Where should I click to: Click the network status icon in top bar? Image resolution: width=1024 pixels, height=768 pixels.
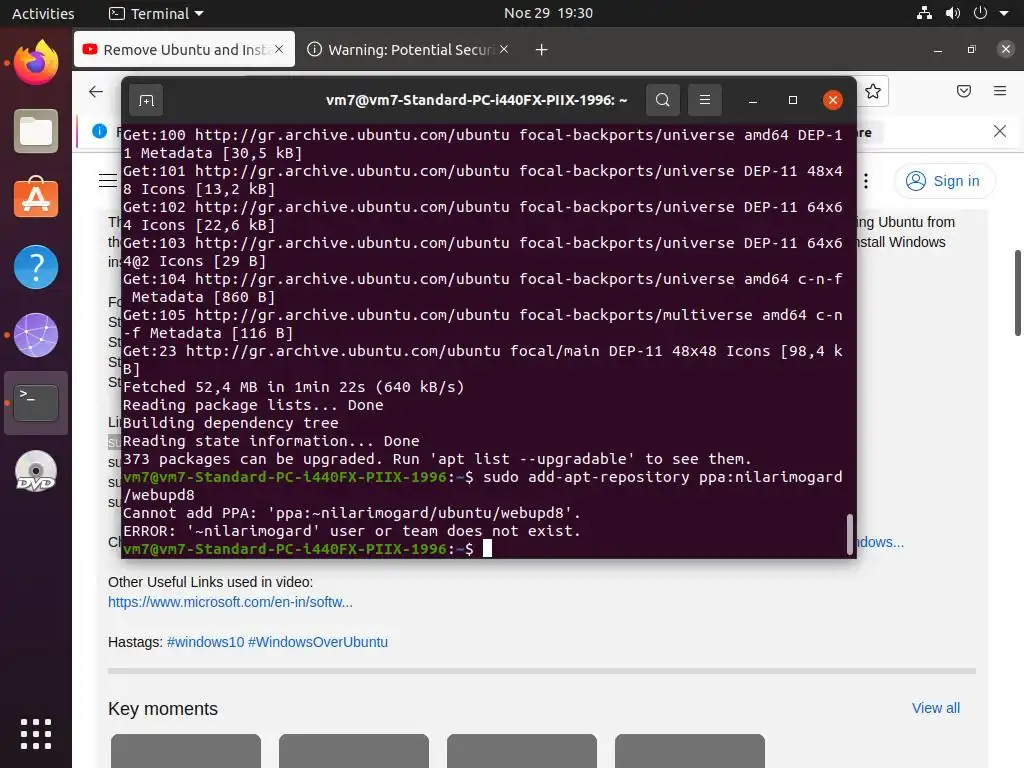coord(924,13)
